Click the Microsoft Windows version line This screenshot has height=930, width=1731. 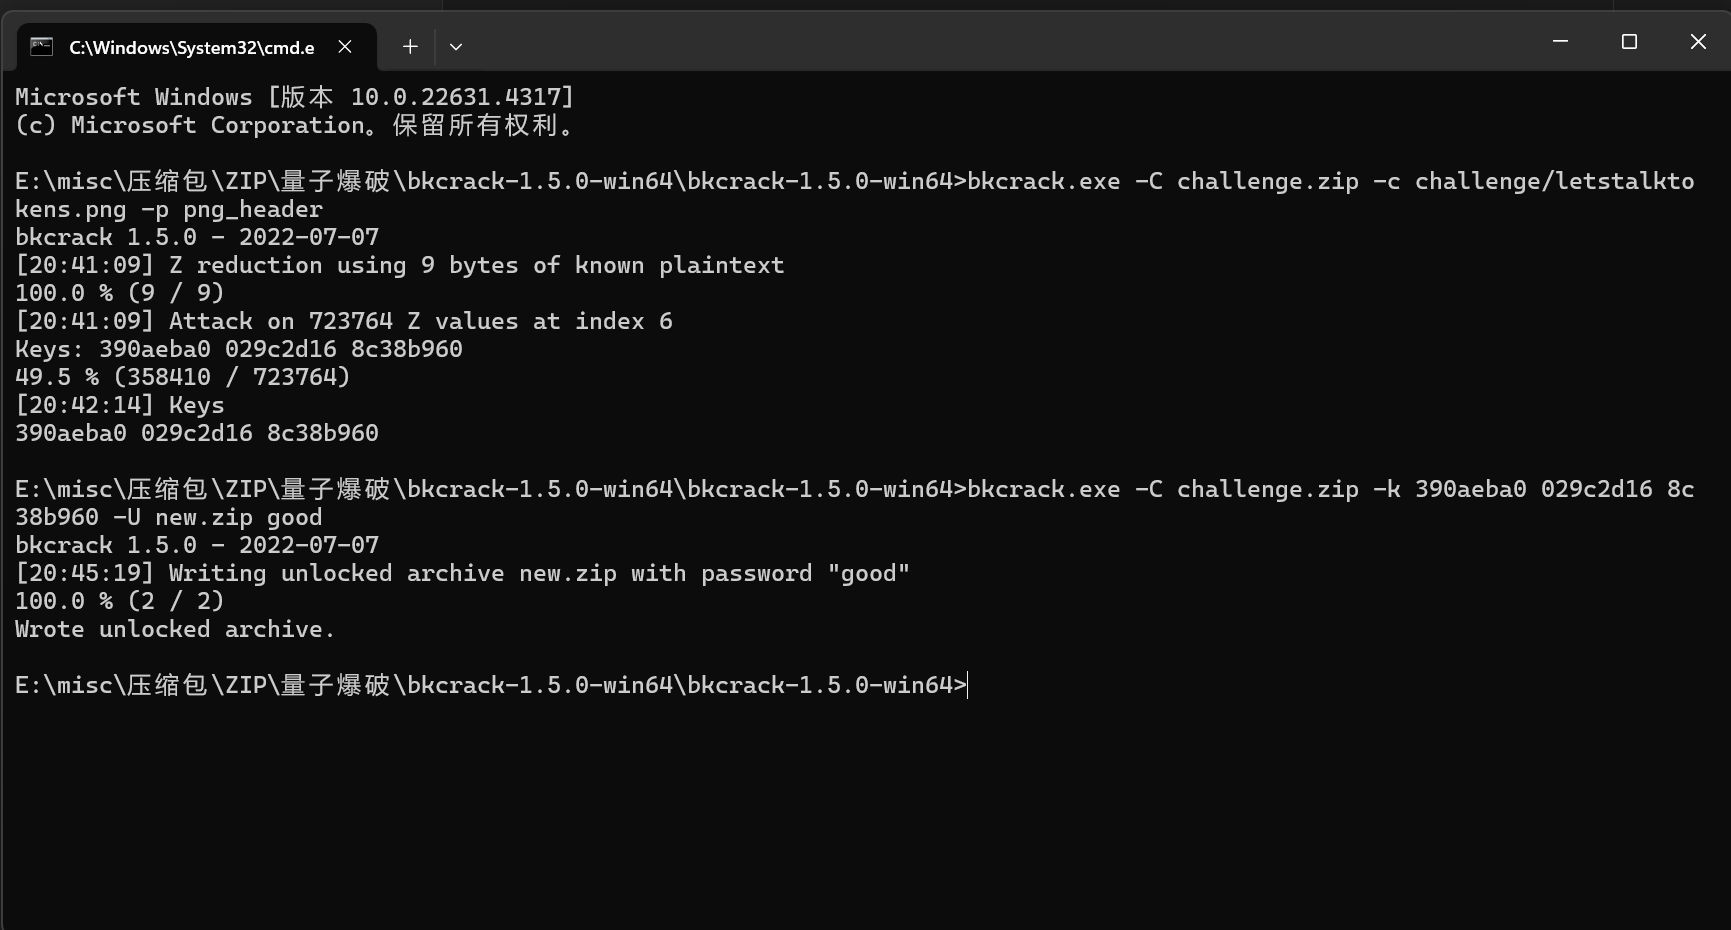(295, 97)
